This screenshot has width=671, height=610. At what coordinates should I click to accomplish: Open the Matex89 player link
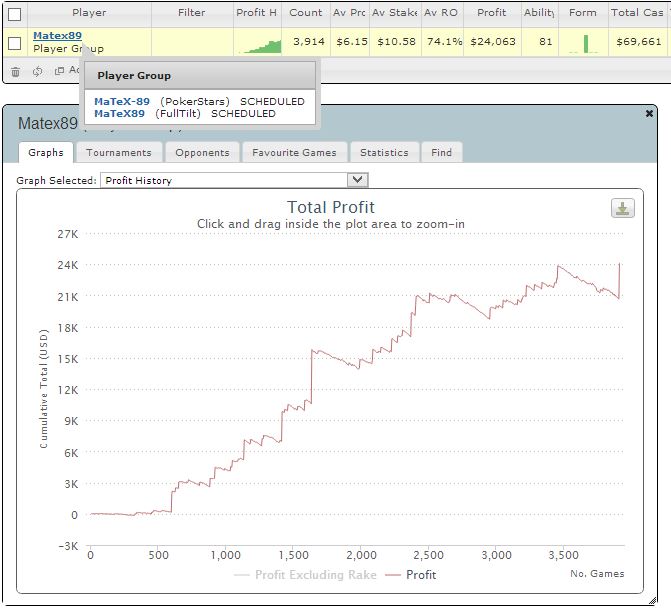tap(57, 36)
